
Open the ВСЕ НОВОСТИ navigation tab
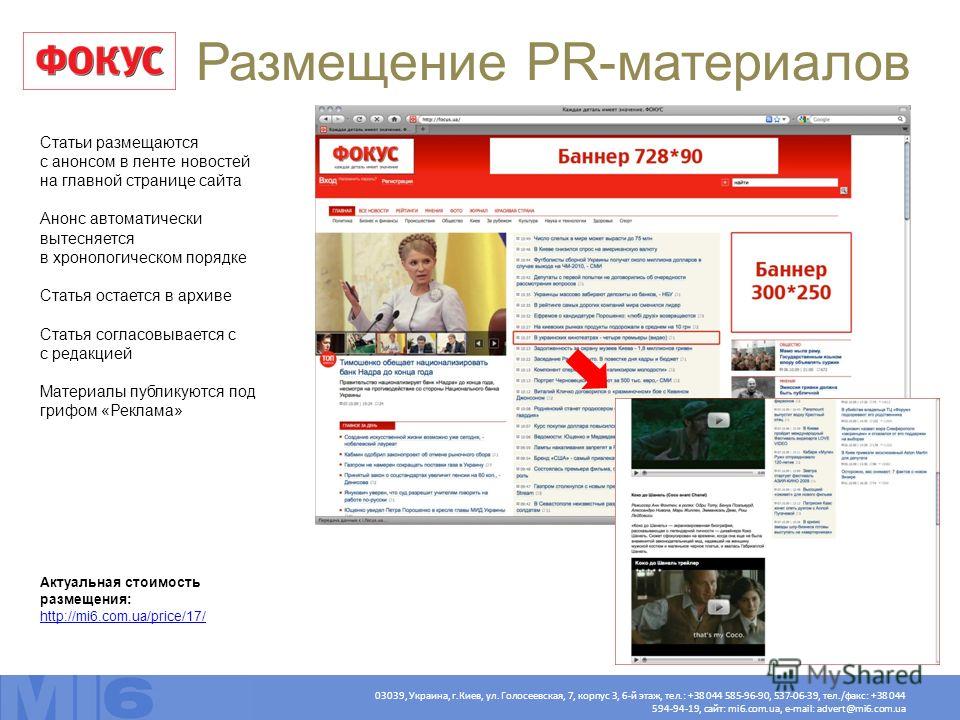click(373, 211)
